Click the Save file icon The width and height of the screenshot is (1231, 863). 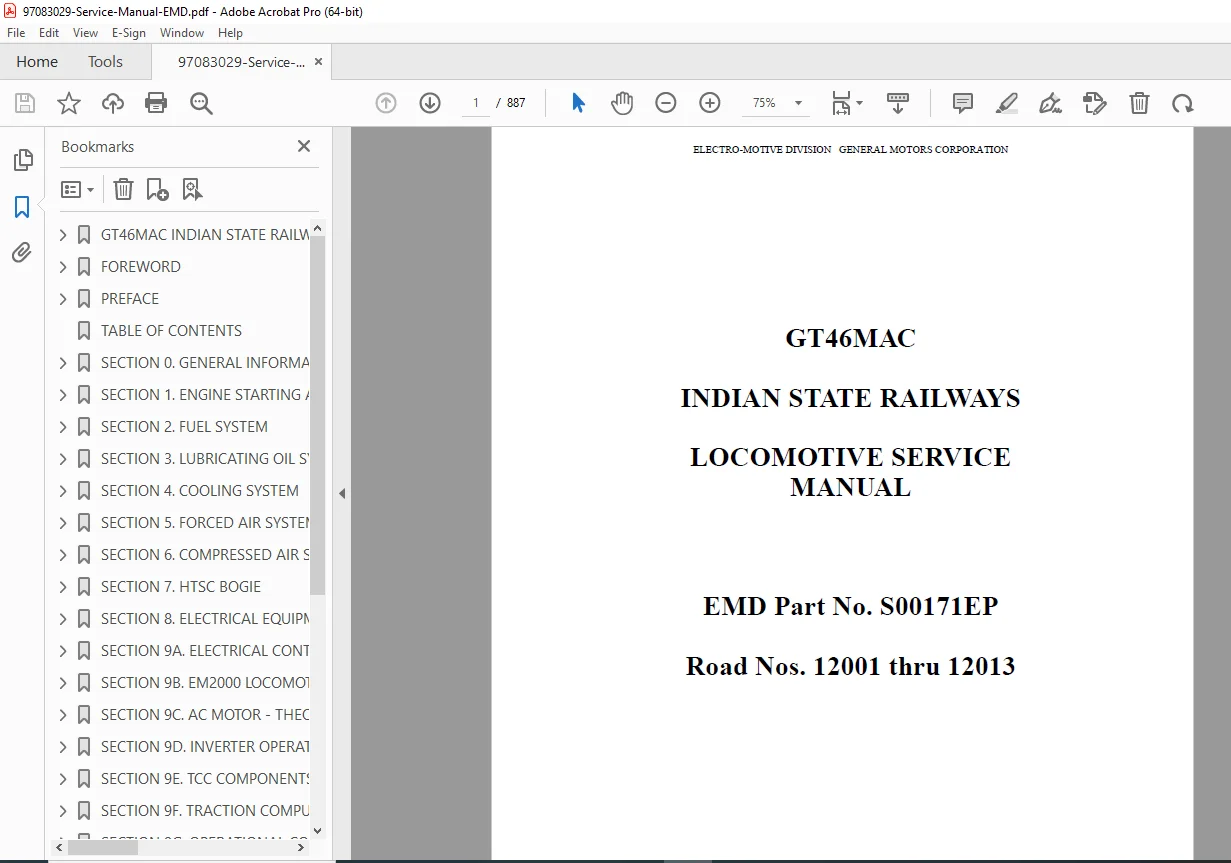(x=25, y=103)
